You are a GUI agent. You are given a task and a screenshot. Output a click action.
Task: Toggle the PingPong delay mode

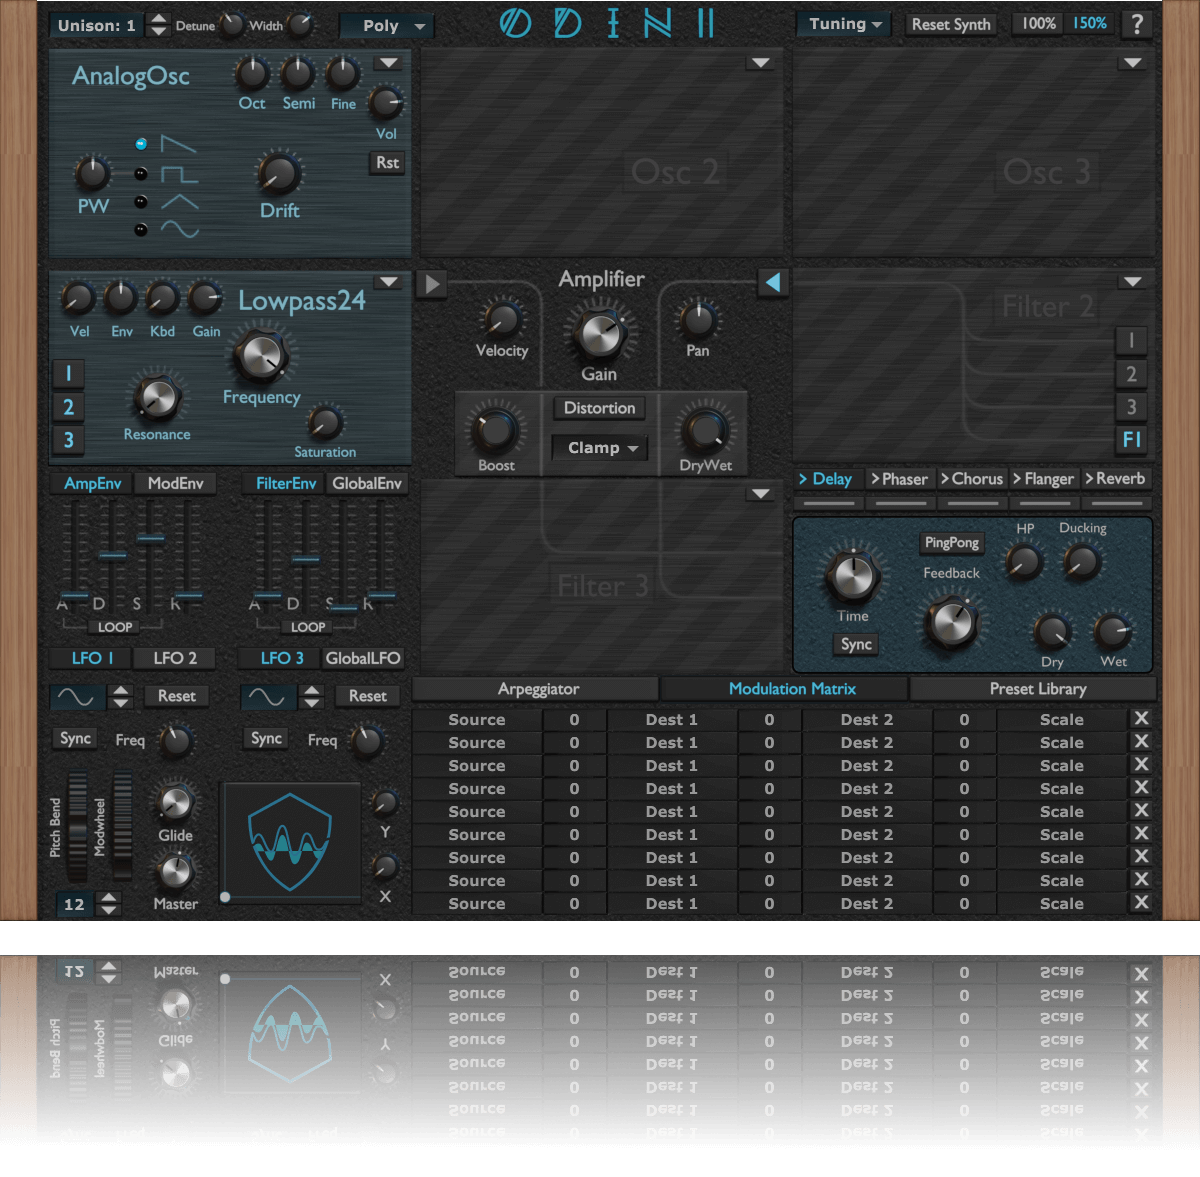(952, 543)
